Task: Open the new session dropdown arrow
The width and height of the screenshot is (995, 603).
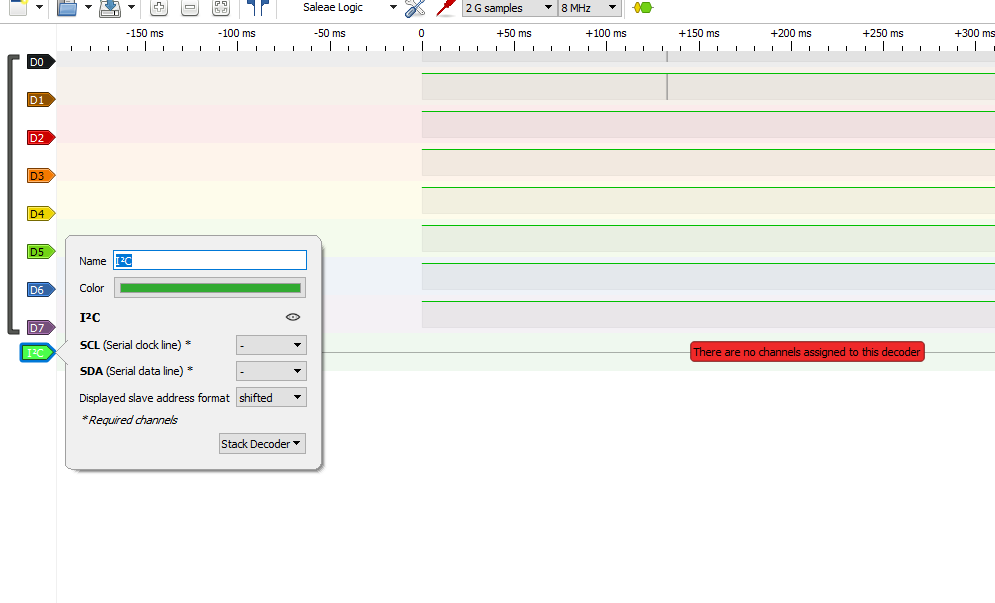Action: 39,8
